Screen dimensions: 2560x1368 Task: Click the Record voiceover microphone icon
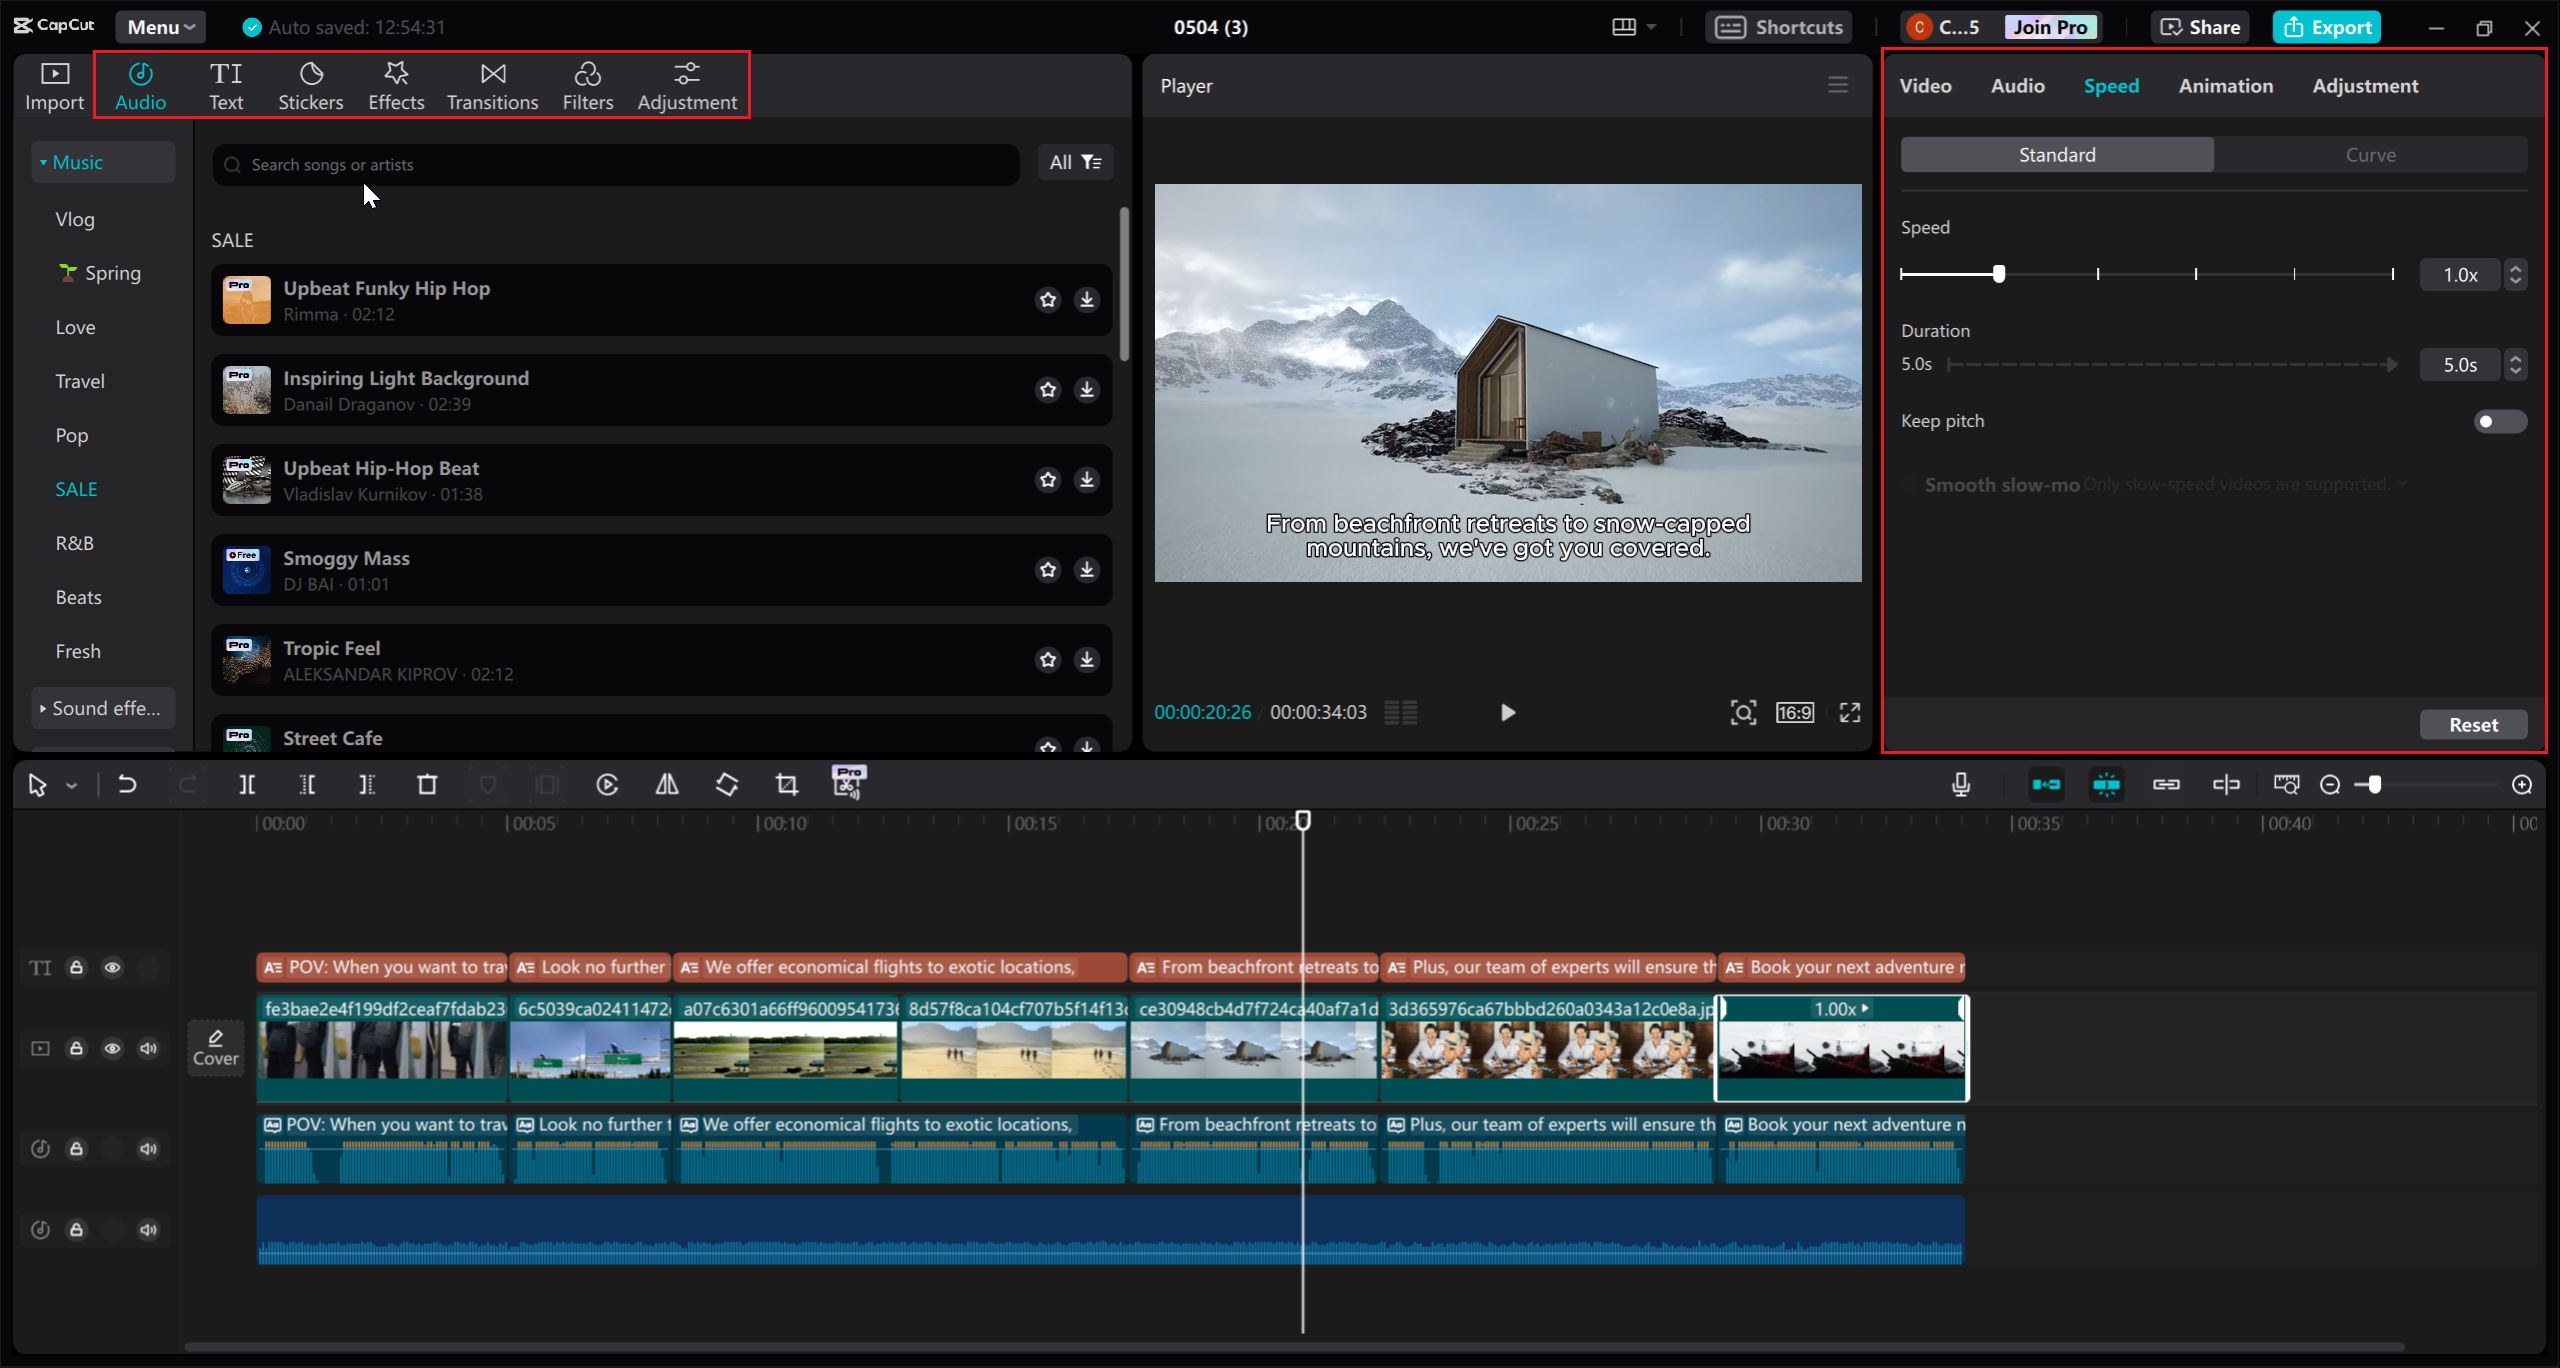(x=1961, y=784)
